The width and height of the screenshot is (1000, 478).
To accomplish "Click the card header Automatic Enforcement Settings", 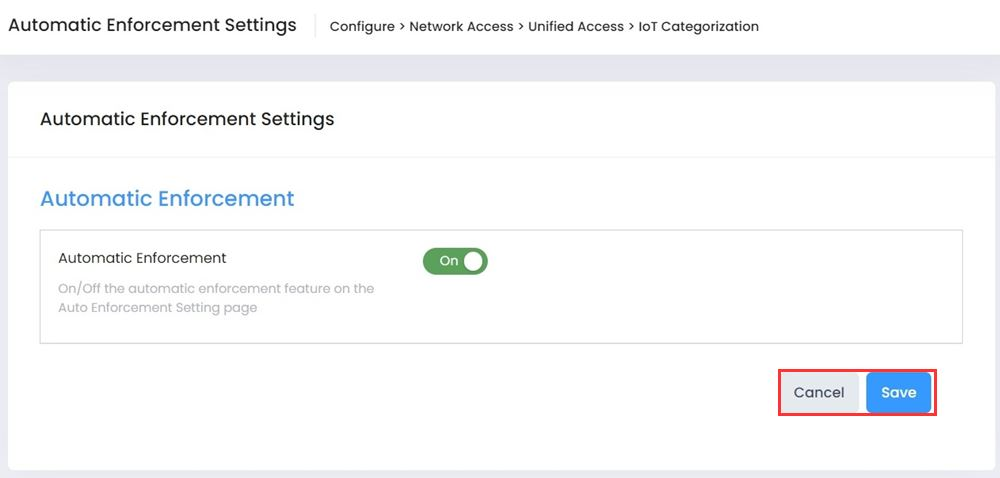I will coord(187,119).
